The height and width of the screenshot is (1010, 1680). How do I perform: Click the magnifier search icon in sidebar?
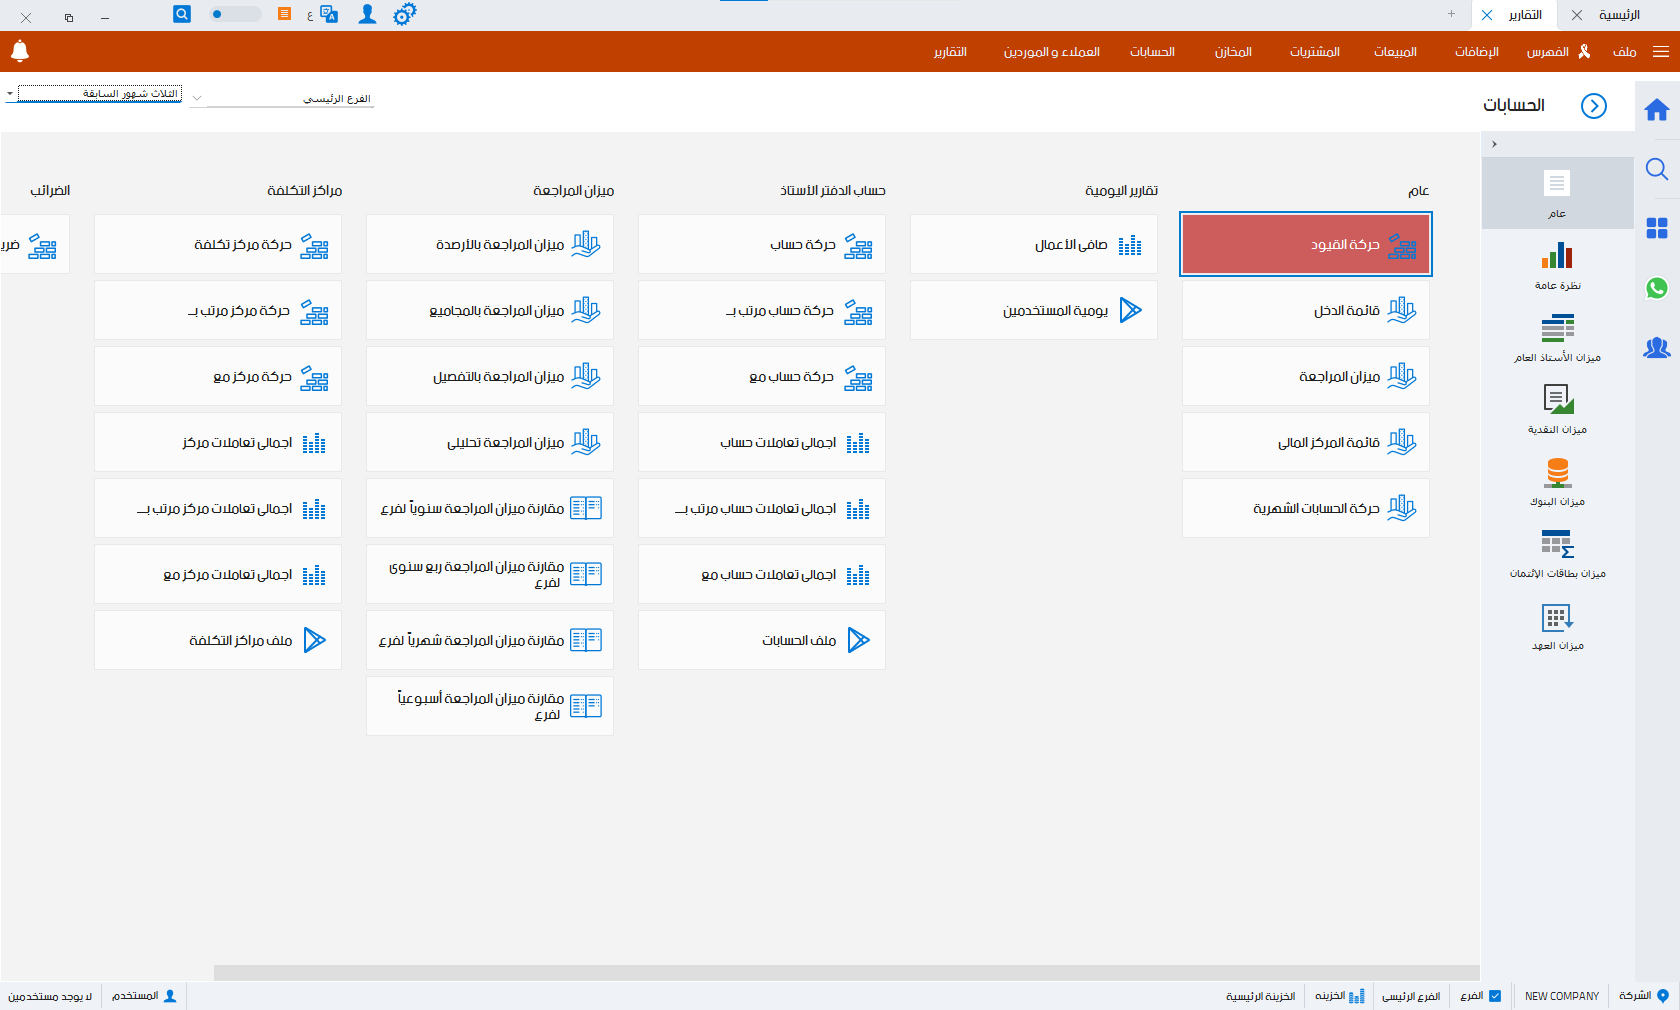pos(1657,169)
